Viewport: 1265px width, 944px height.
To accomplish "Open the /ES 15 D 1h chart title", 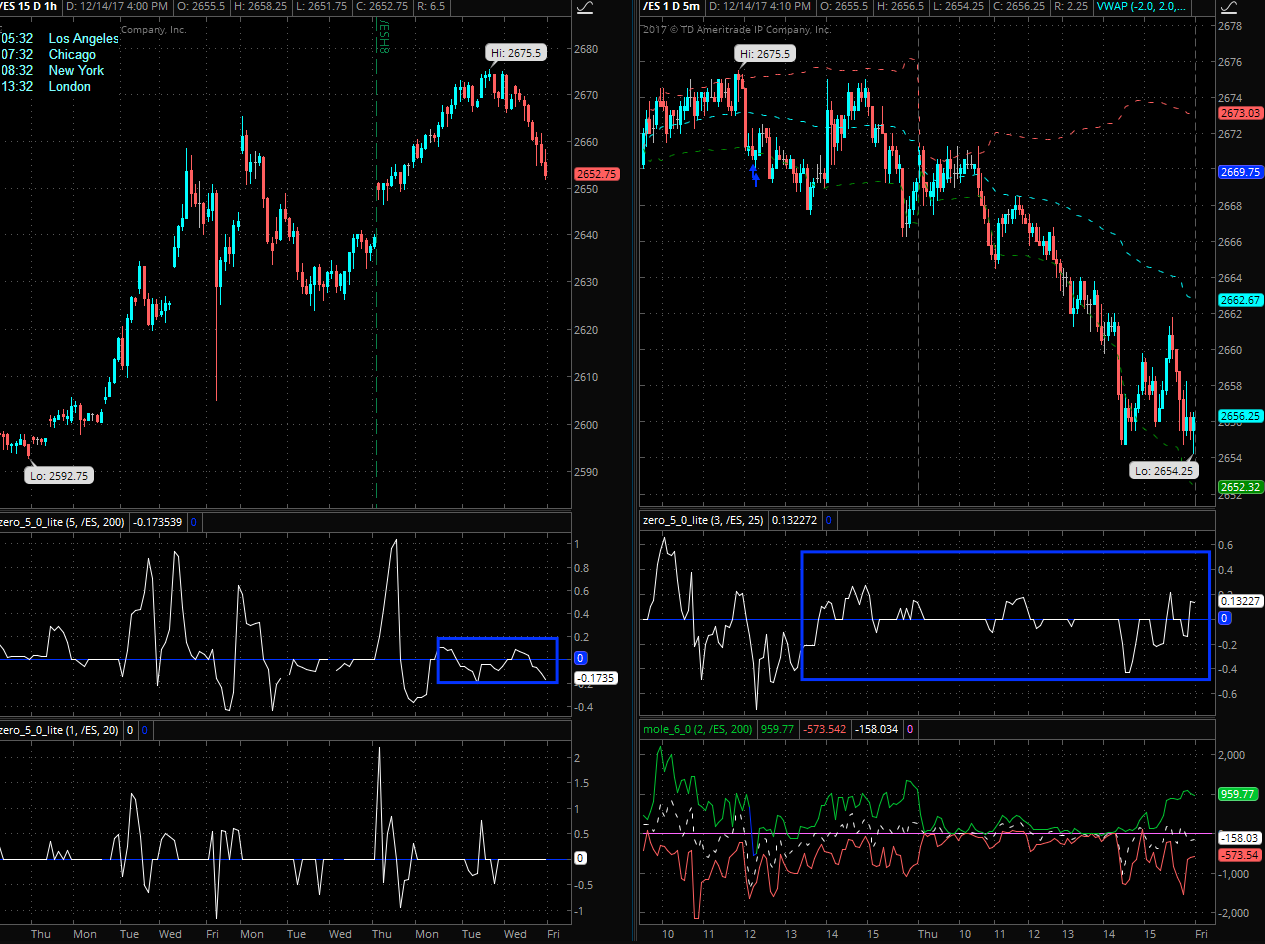I will click(x=28, y=8).
